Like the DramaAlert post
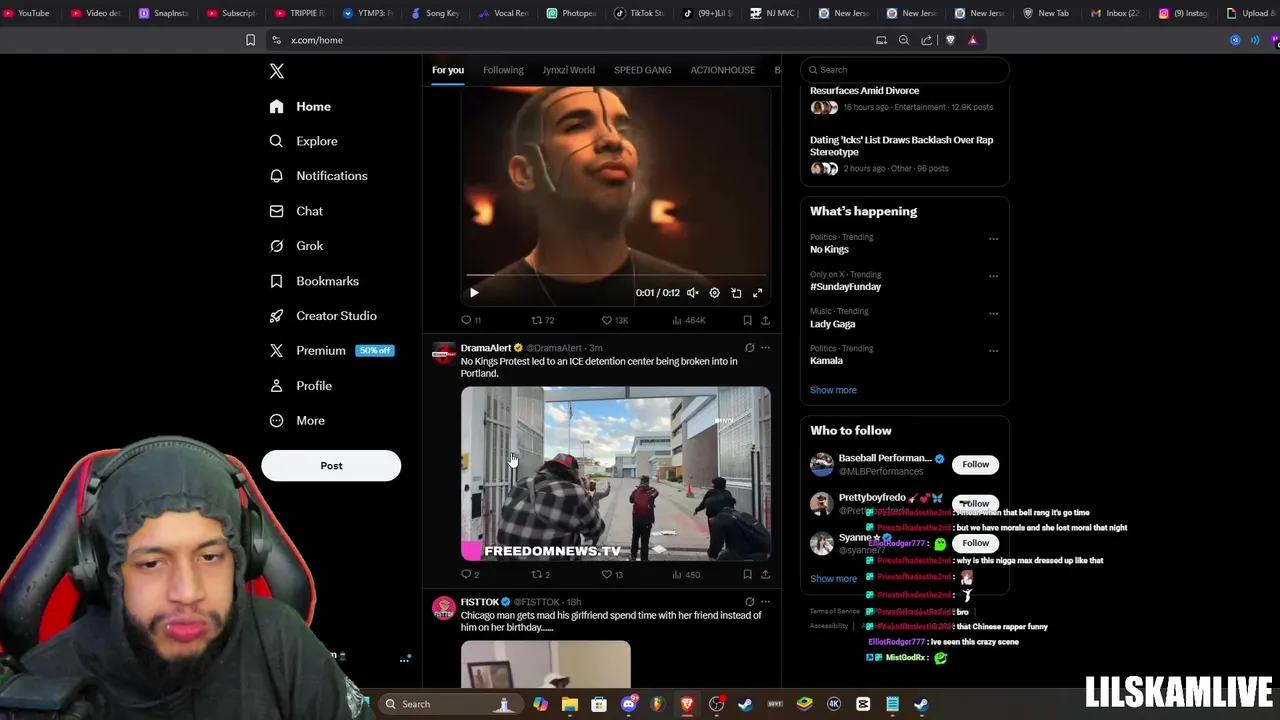The image size is (1280, 720). pos(612,574)
